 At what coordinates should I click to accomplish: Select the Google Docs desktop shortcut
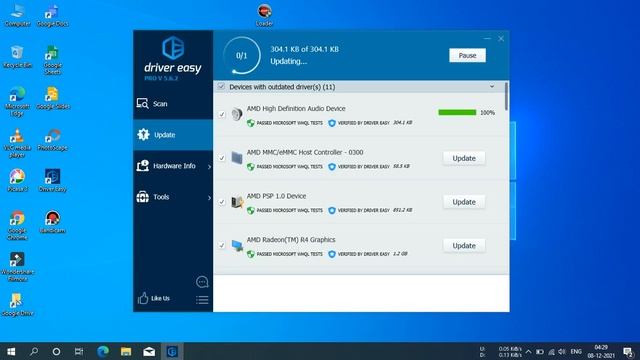[52, 16]
